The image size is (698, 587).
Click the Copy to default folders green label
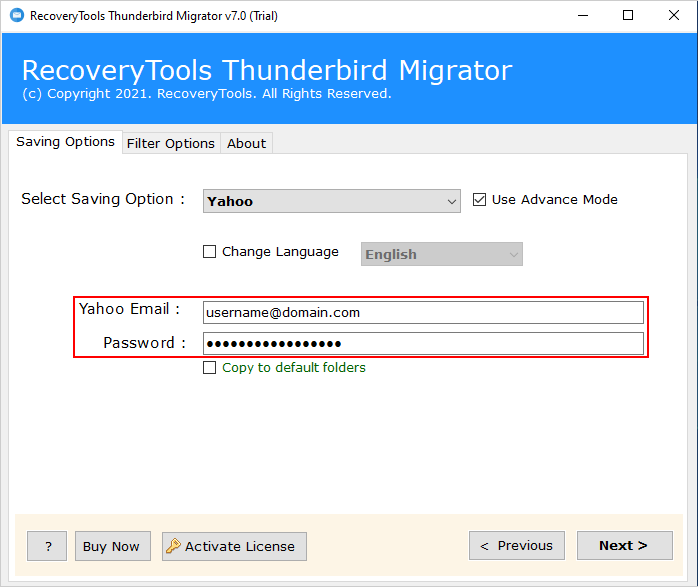(294, 368)
